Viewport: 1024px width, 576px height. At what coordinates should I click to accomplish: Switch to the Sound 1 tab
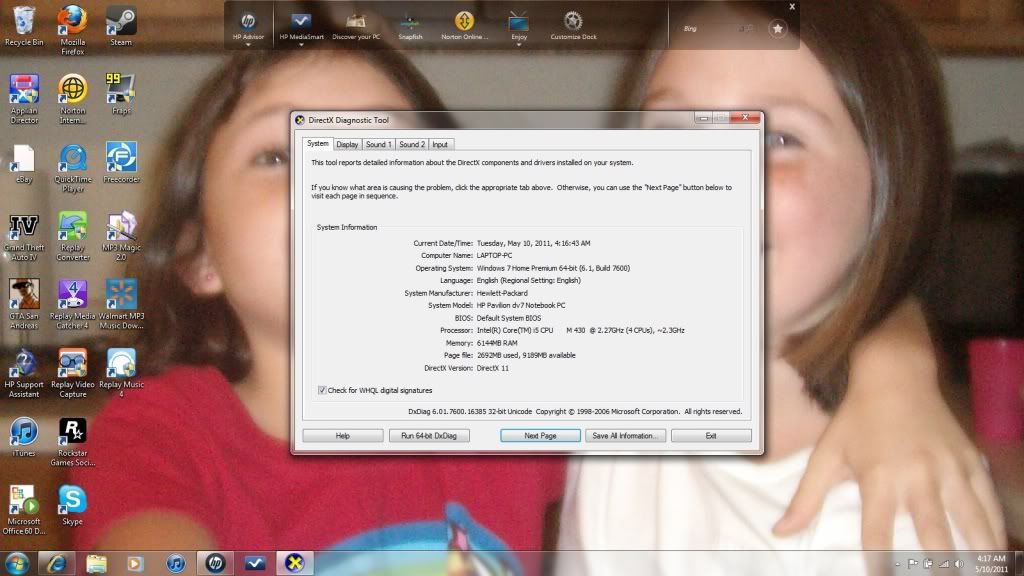pyautogui.click(x=378, y=144)
